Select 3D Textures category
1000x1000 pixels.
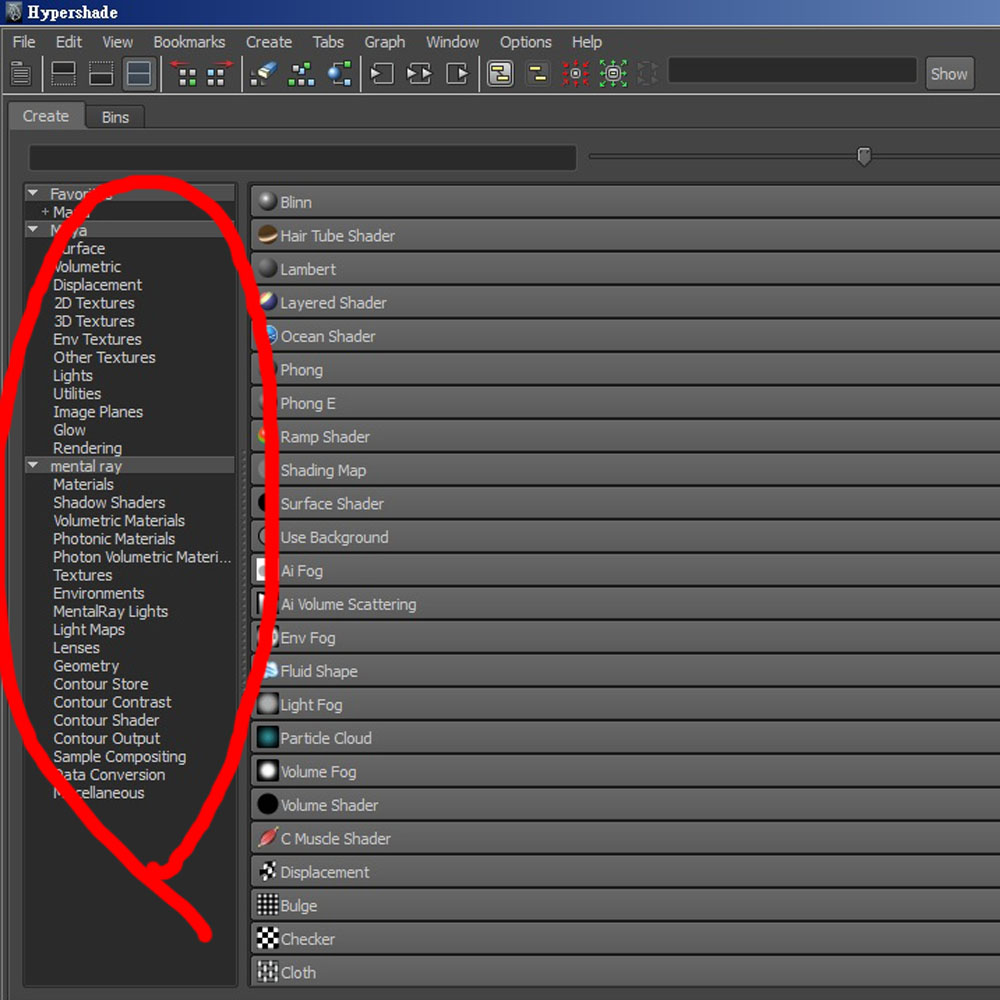pos(94,321)
